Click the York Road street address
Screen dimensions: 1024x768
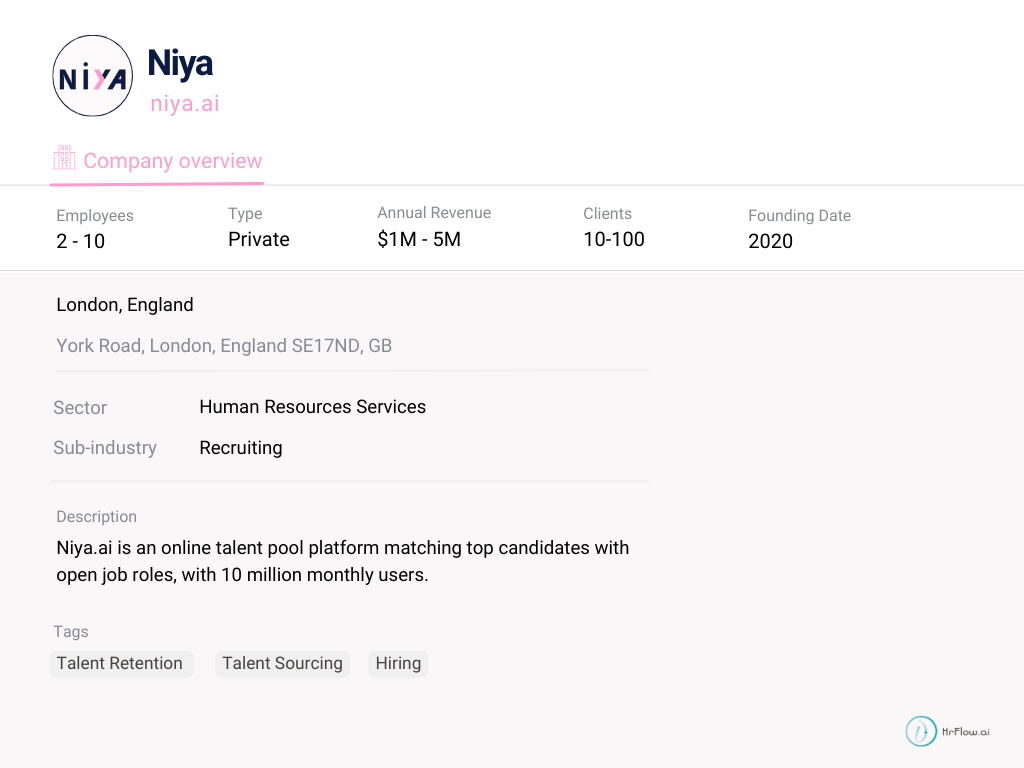coord(223,345)
